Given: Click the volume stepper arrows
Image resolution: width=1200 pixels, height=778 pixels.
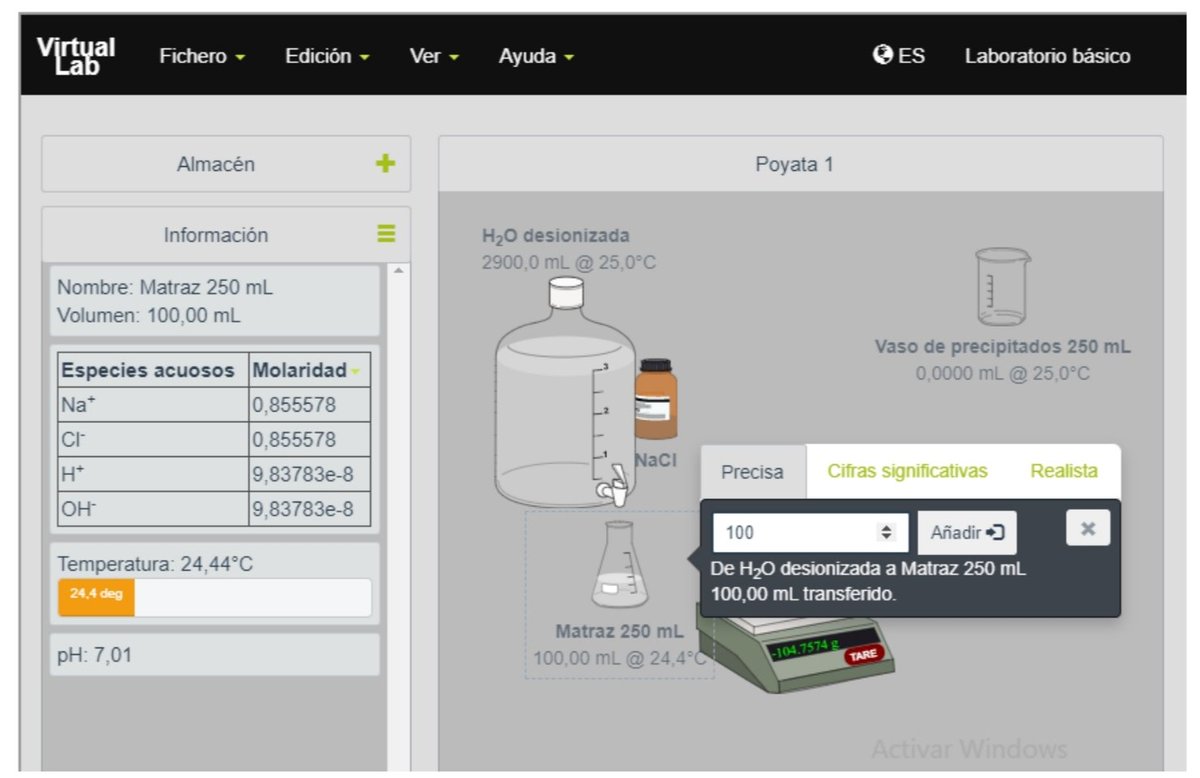Looking at the screenshot, I should (885, 533).
